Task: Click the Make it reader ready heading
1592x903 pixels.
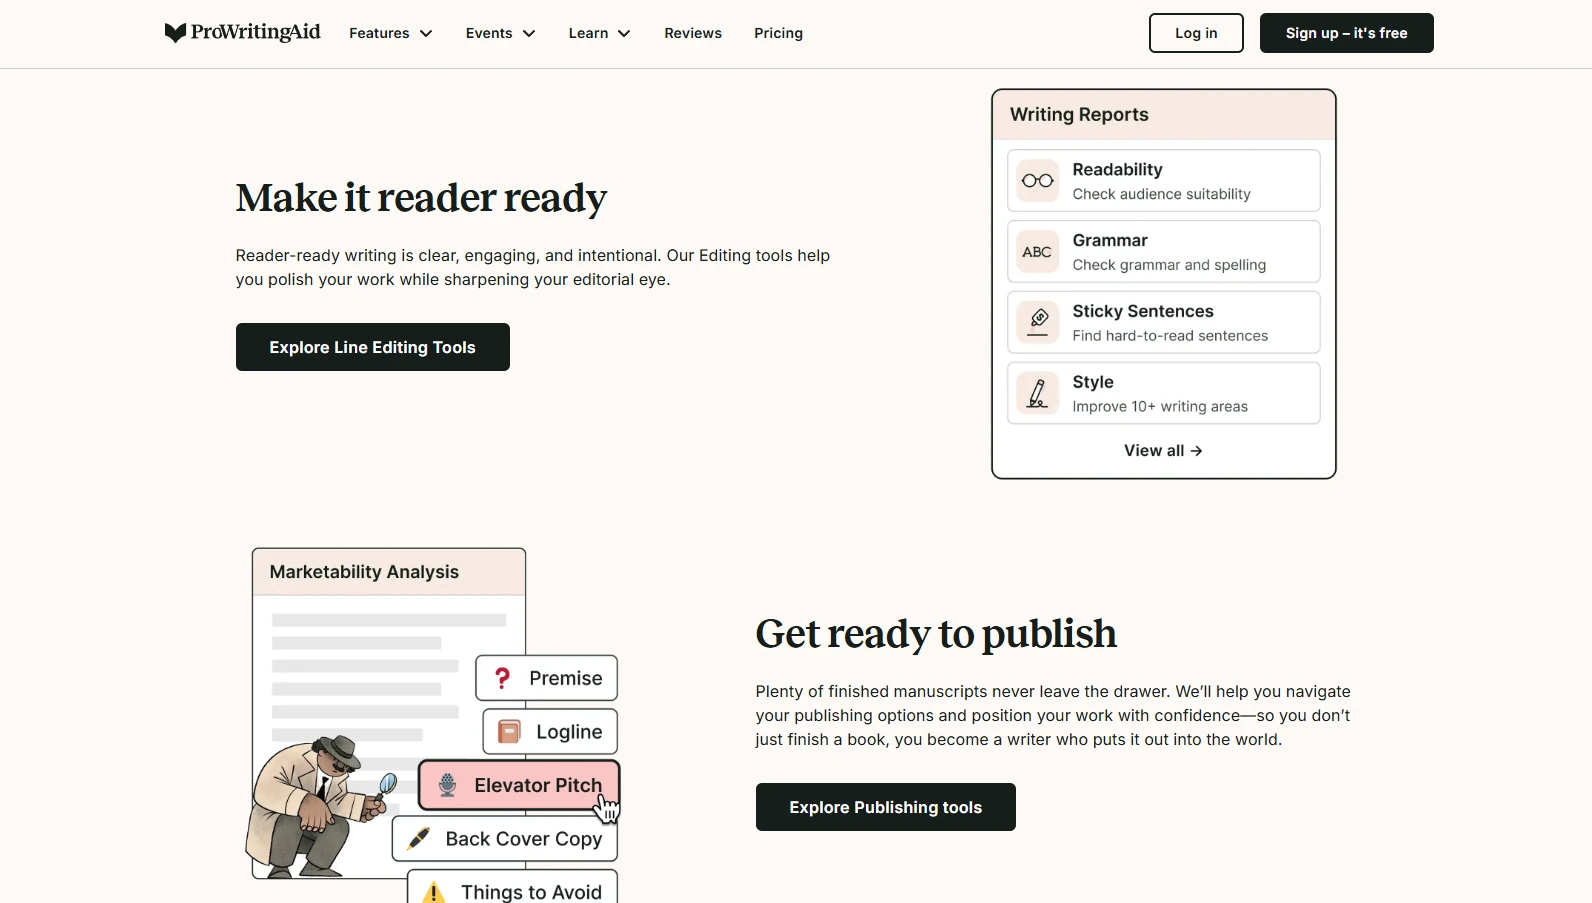Action: pyautogui.click(x=421, y=198)
